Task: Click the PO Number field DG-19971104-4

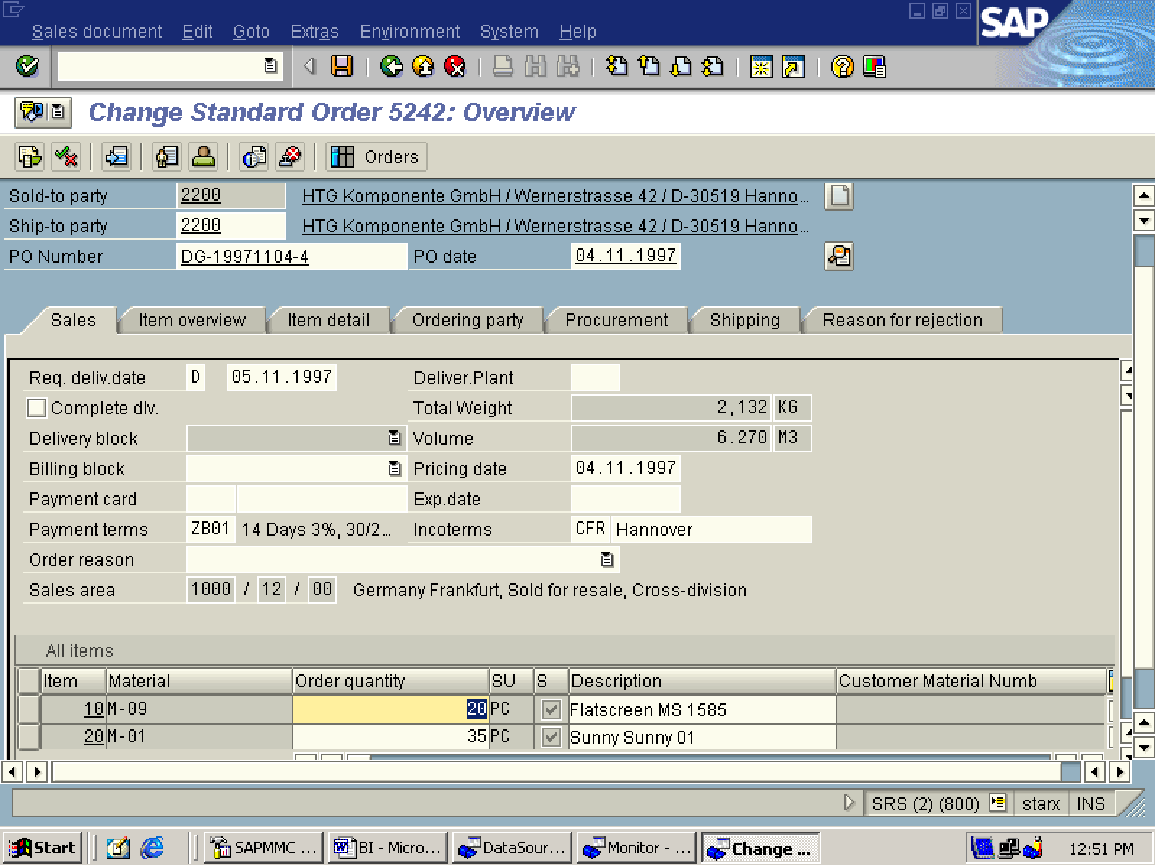Action: (291, 256)
